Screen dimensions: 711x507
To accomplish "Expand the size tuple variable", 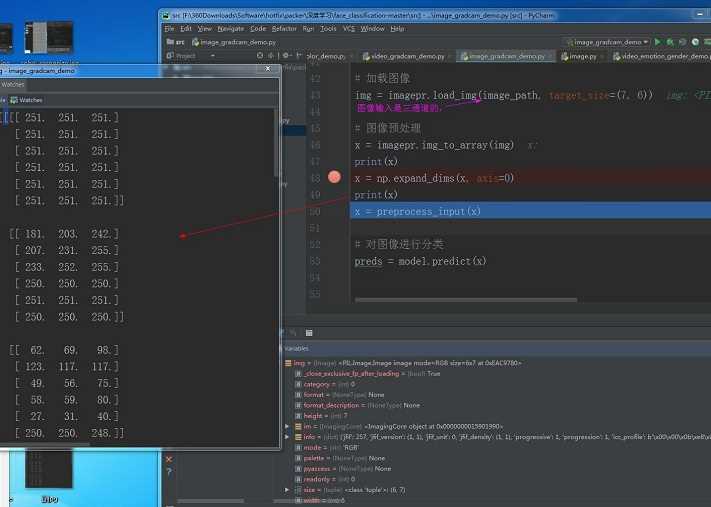I will 287,490.
